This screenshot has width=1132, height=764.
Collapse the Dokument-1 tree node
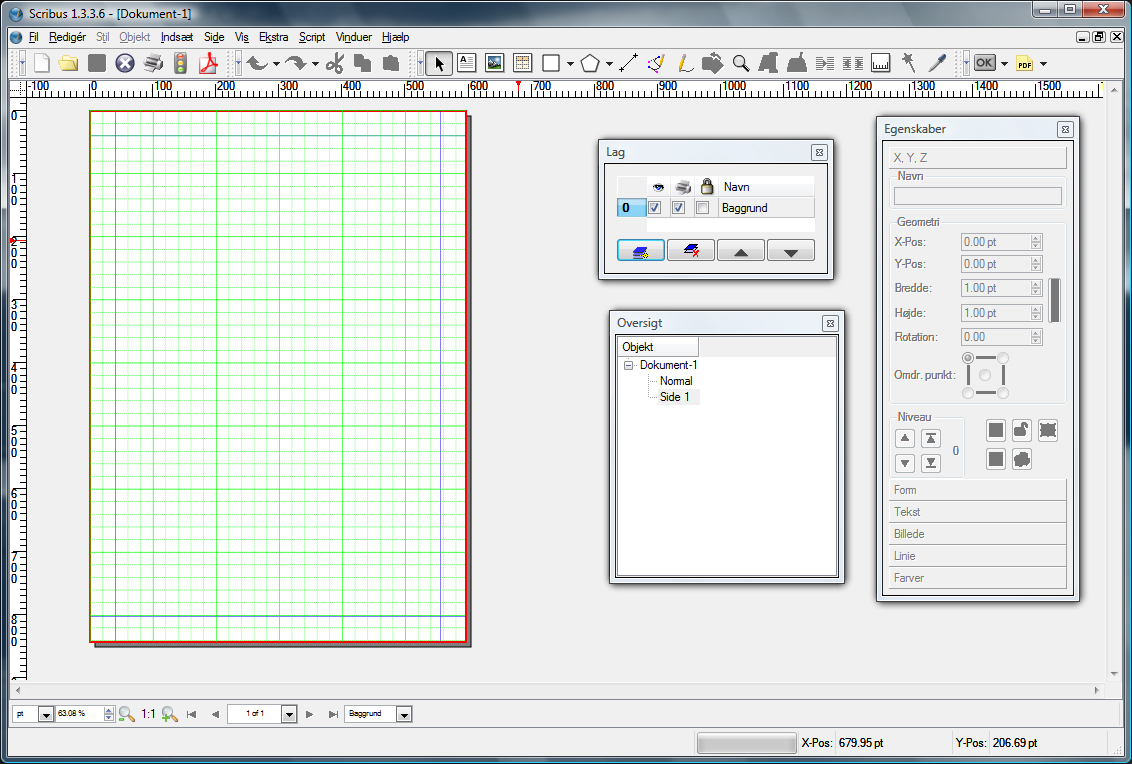point(629,365)
